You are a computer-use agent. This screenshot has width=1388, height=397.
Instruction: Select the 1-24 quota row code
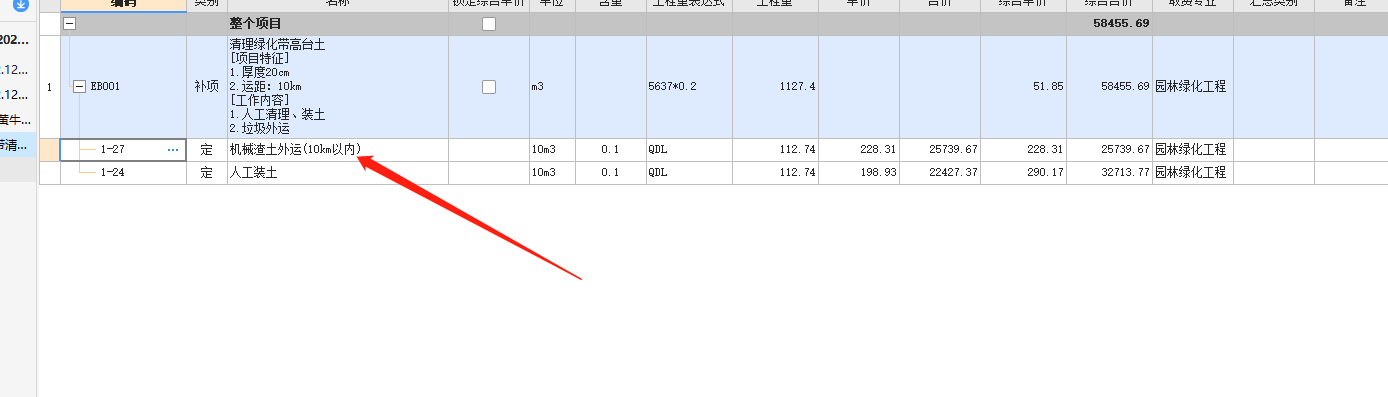112,173
